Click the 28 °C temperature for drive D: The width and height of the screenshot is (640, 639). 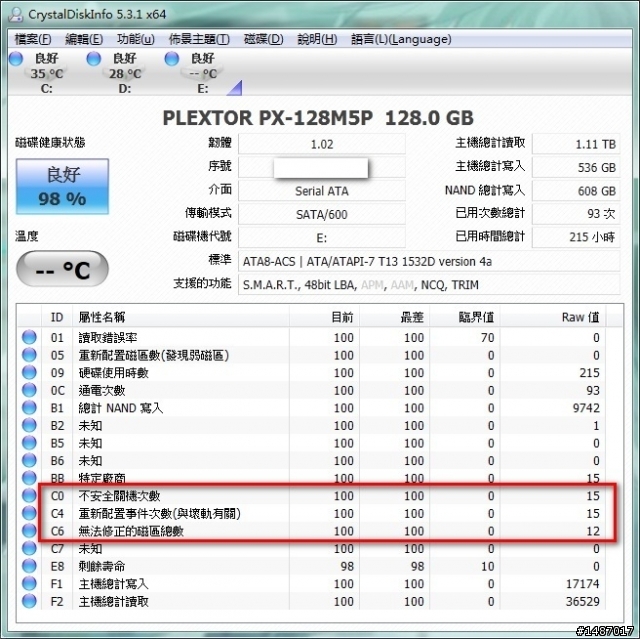125,74
